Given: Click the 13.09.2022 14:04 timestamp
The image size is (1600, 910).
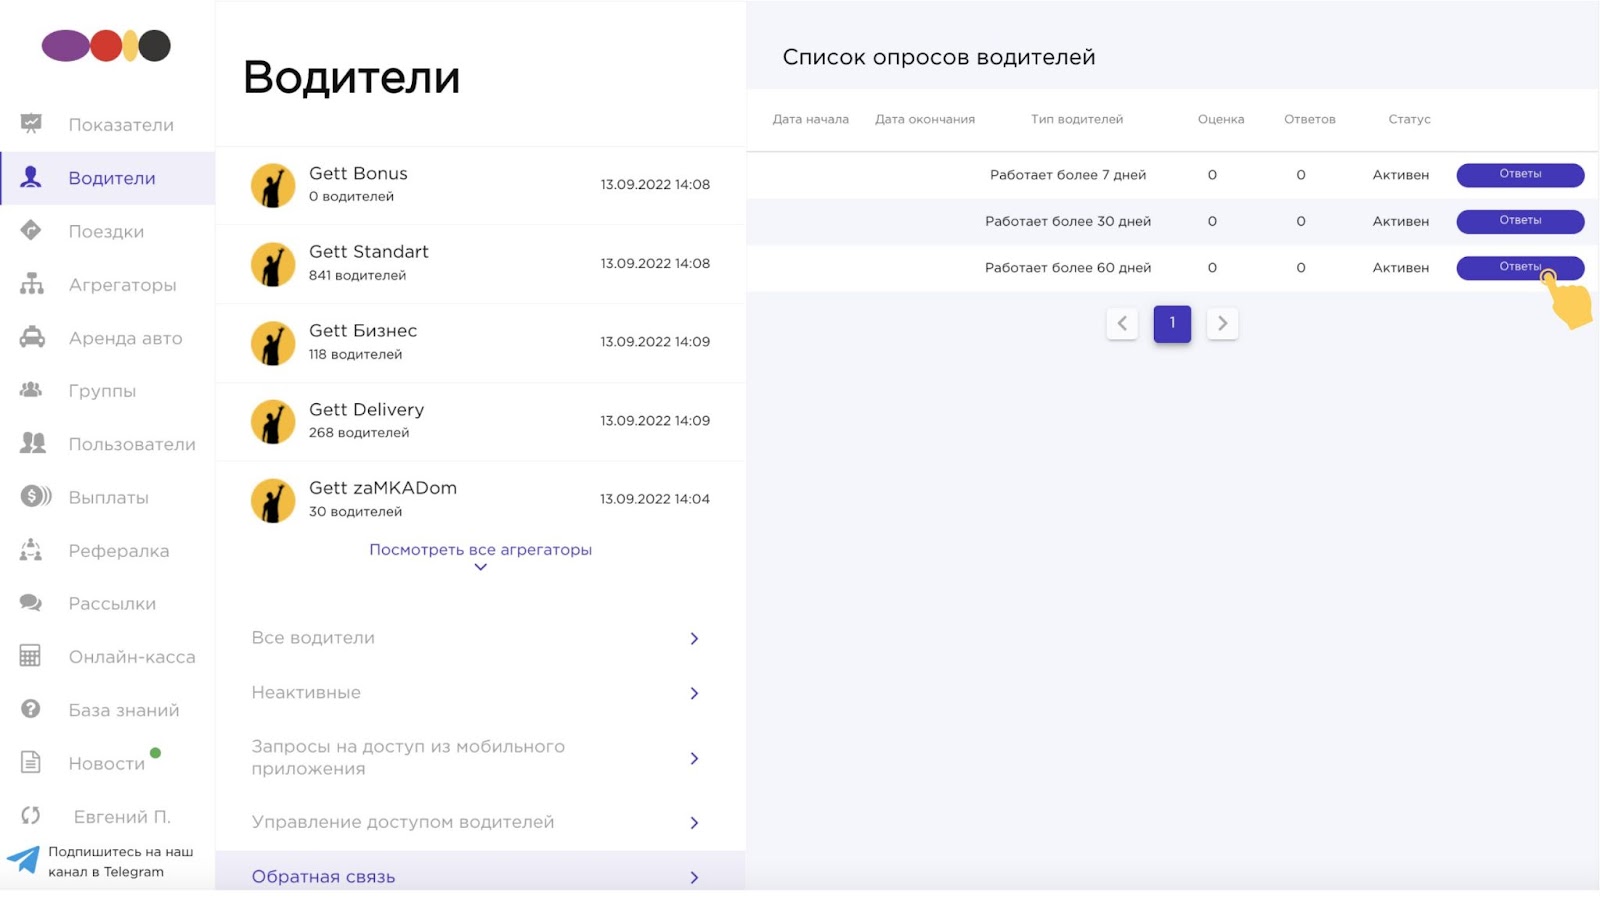Looking at the screenshot, I should [655, 499].
